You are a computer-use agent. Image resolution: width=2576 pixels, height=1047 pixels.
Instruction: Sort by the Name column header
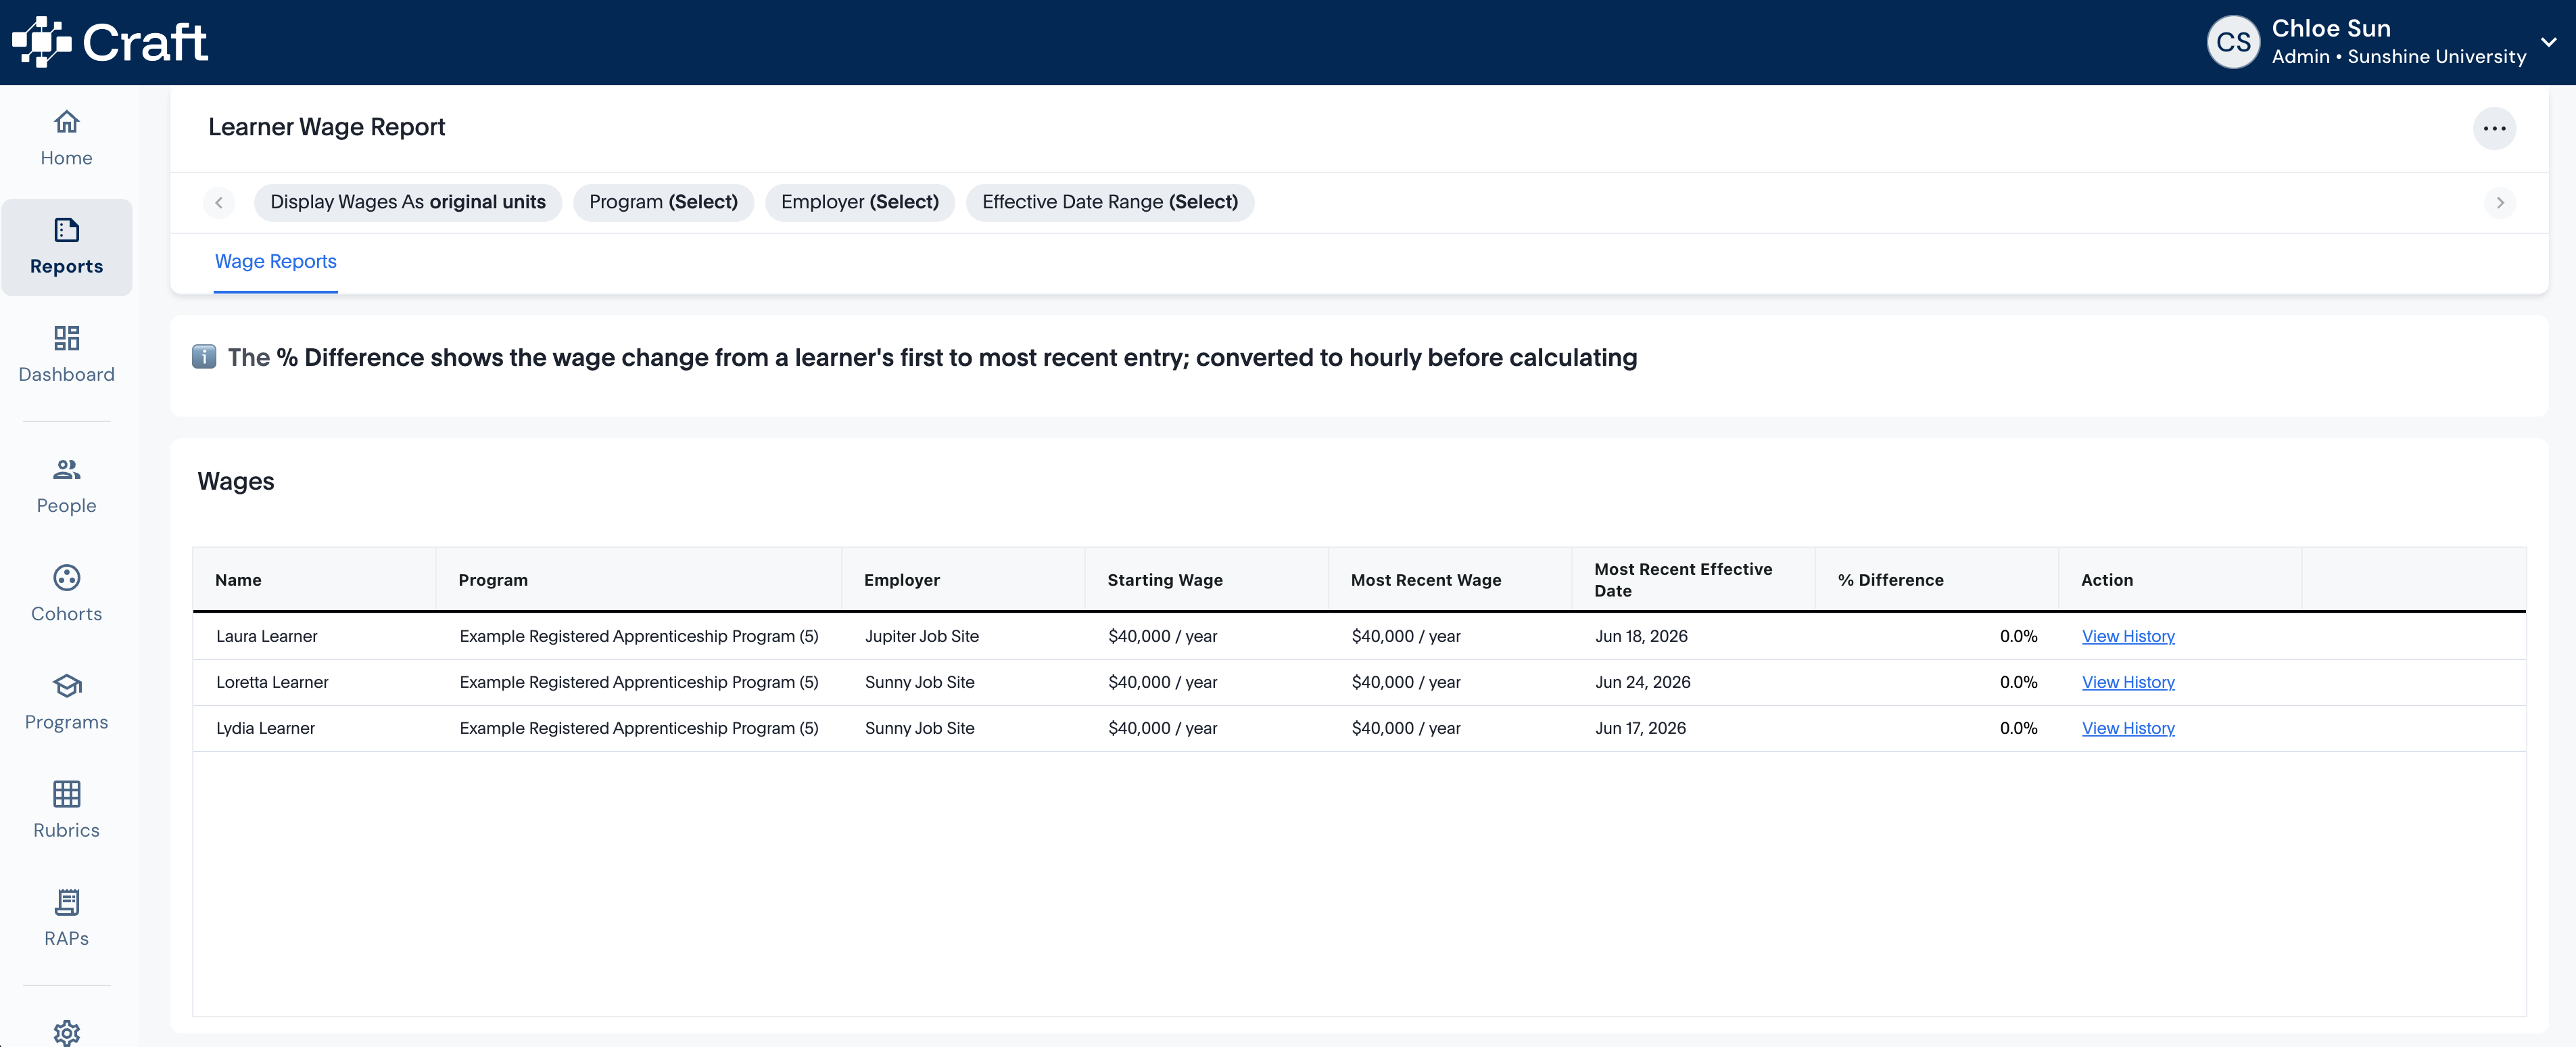314,580
